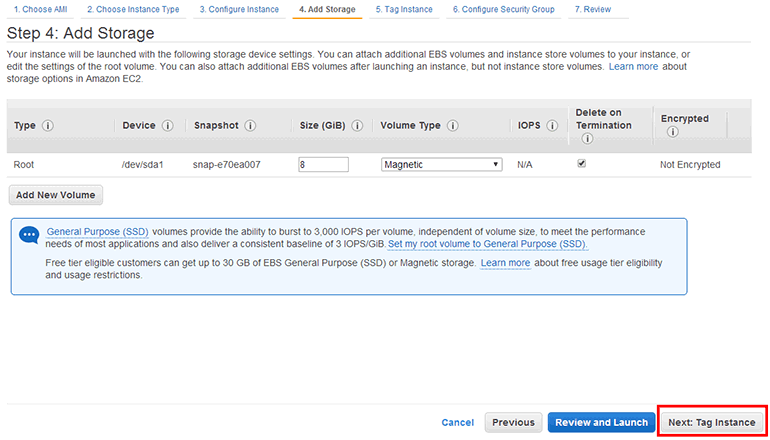Click the Previous button

pos(513,422)
